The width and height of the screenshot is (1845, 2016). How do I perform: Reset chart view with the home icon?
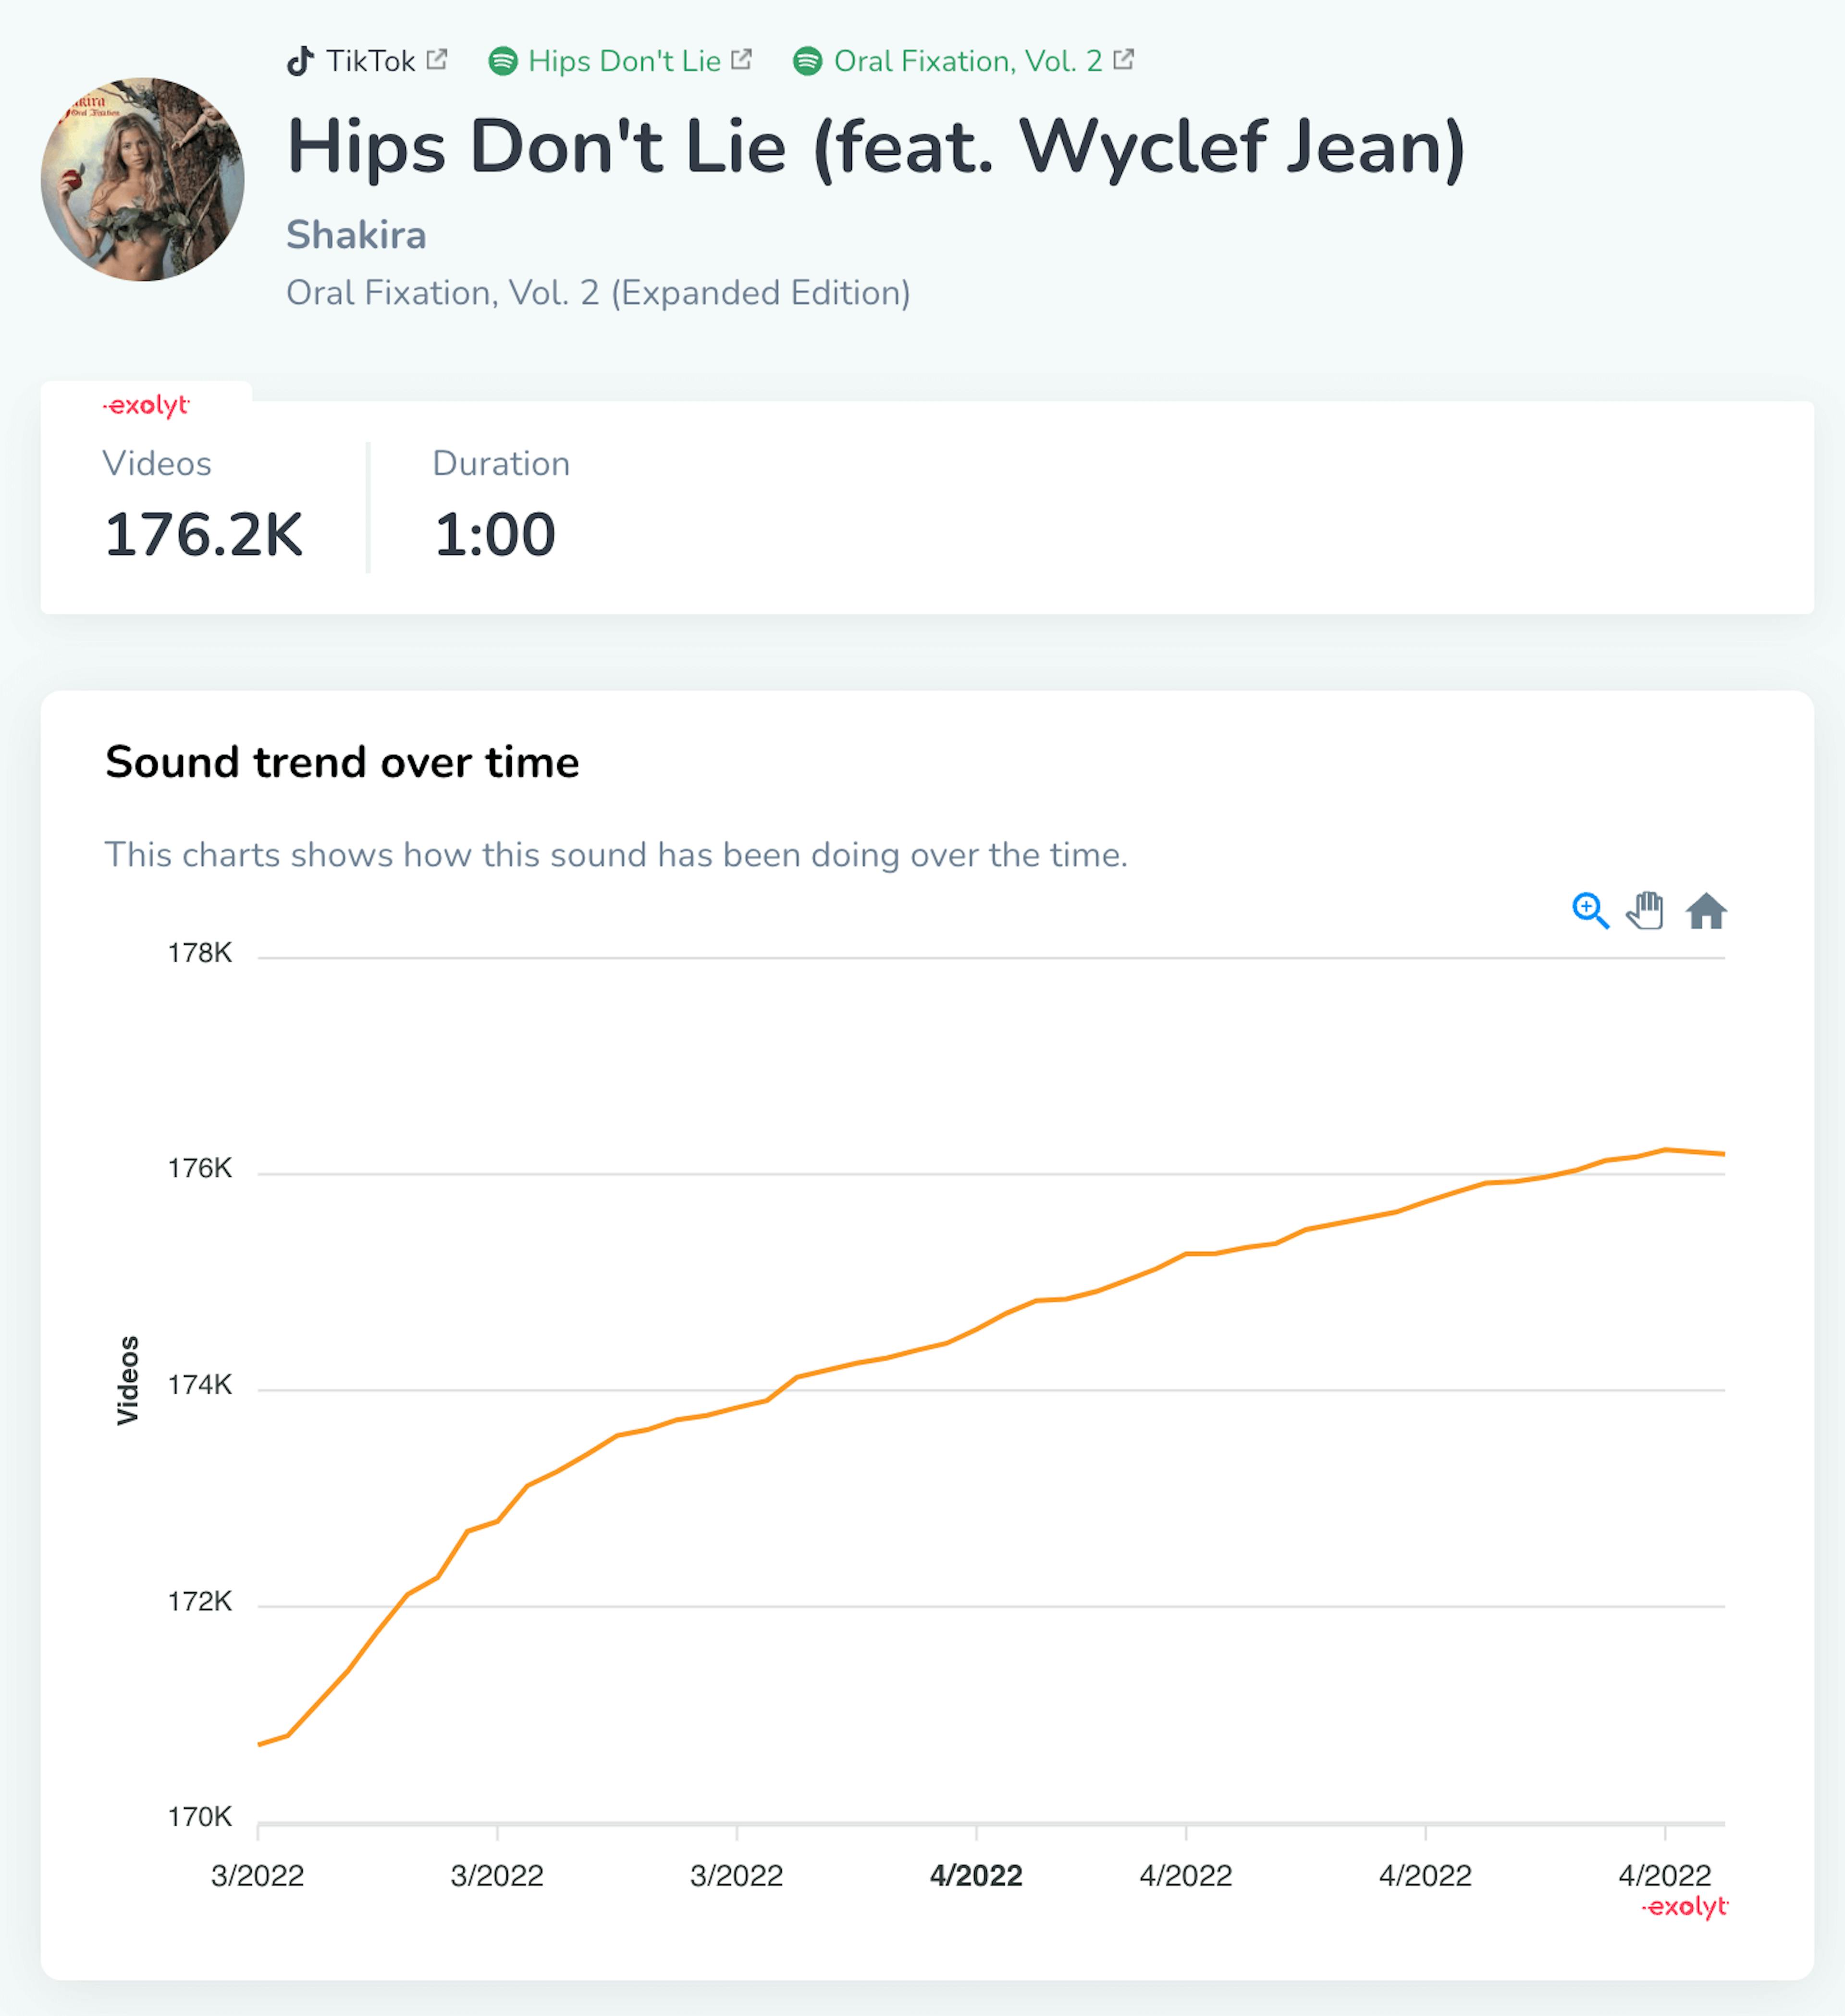click(1706, 911)
